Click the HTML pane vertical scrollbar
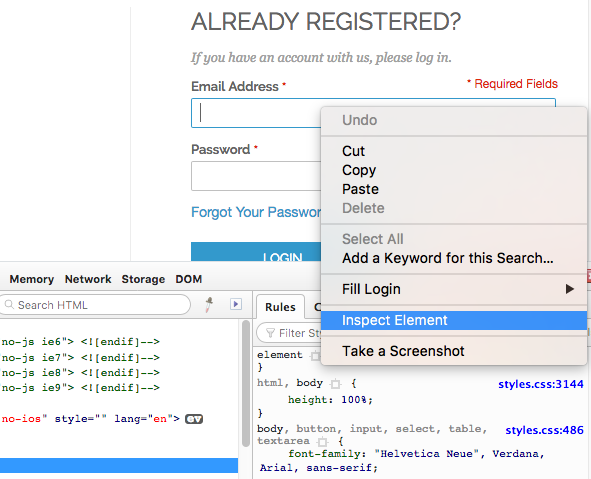591x479 pixels. 246,383
